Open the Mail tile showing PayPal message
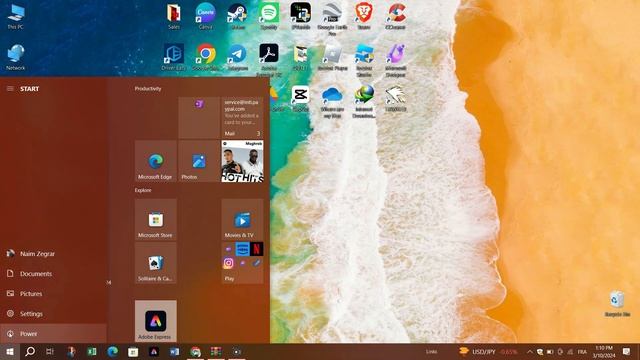640x360 pixels. (x=242, y=118)
